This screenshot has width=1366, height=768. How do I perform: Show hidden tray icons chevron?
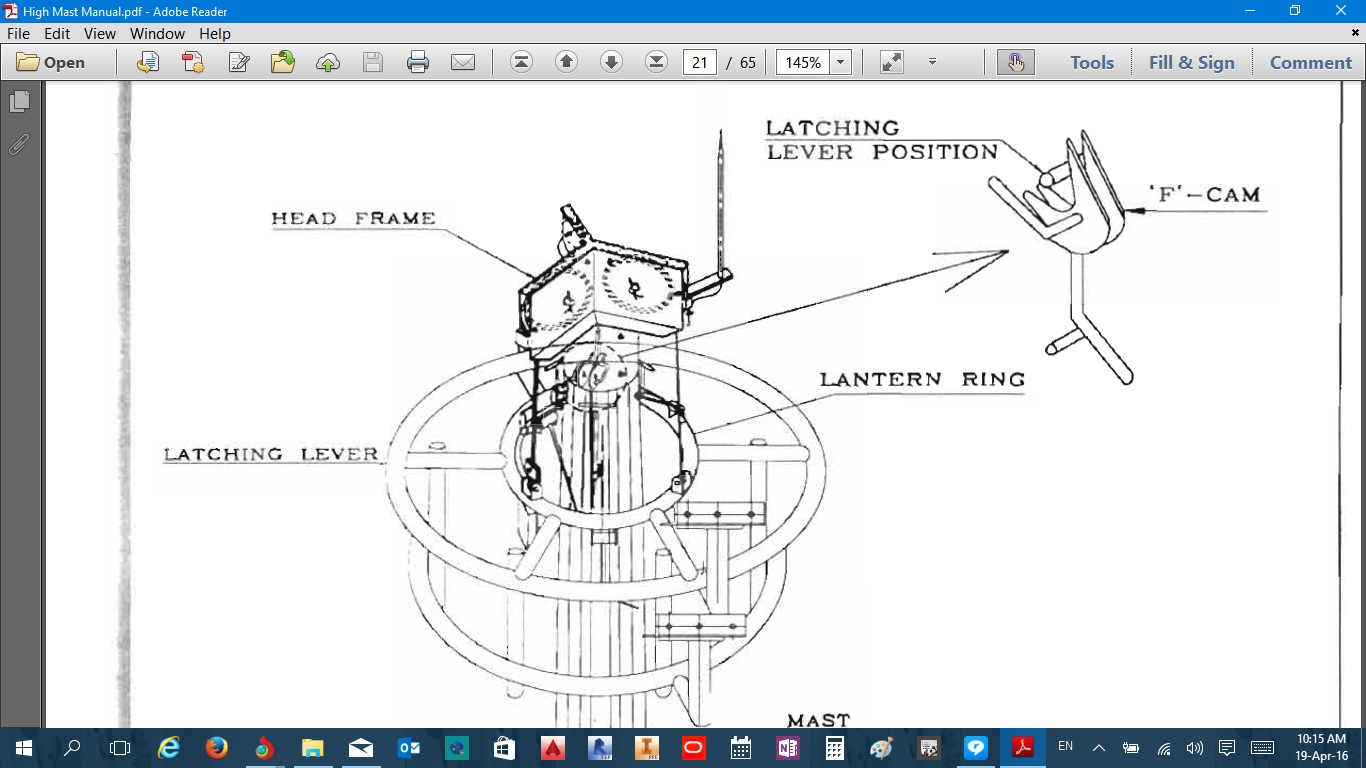(x=1098, y=748)
